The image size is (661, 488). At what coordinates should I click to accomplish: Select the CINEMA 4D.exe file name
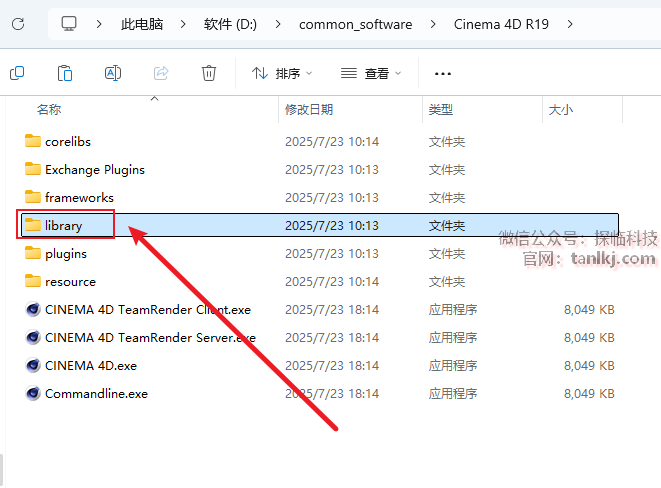91,366
